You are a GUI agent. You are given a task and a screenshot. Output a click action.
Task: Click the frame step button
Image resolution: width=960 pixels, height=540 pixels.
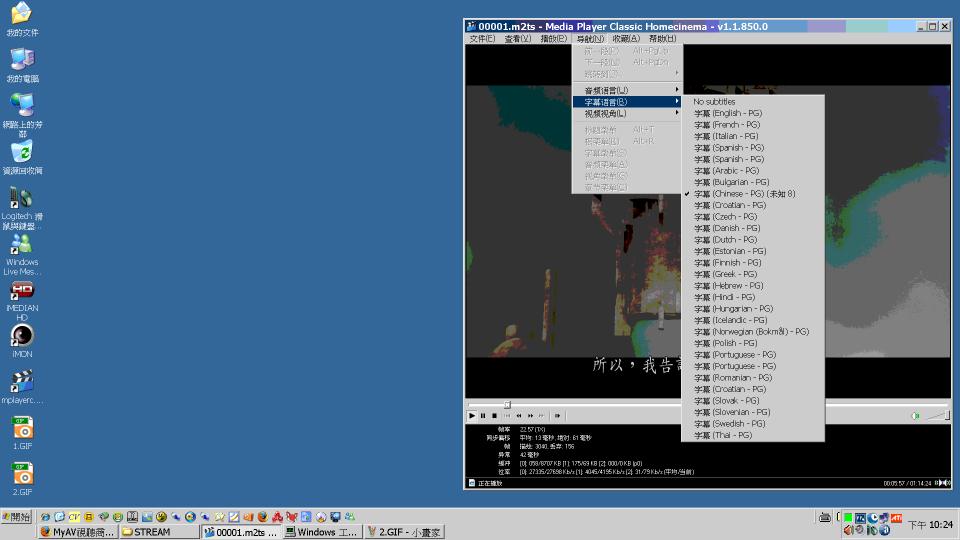tap(557, 416)
